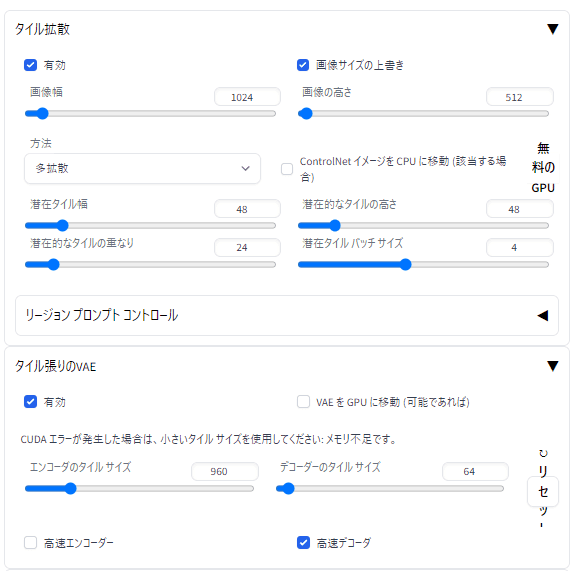Adjust the 潜在タイル幅 slider
The width and height of the screenshot is (576, 571).
pos(150,225)
